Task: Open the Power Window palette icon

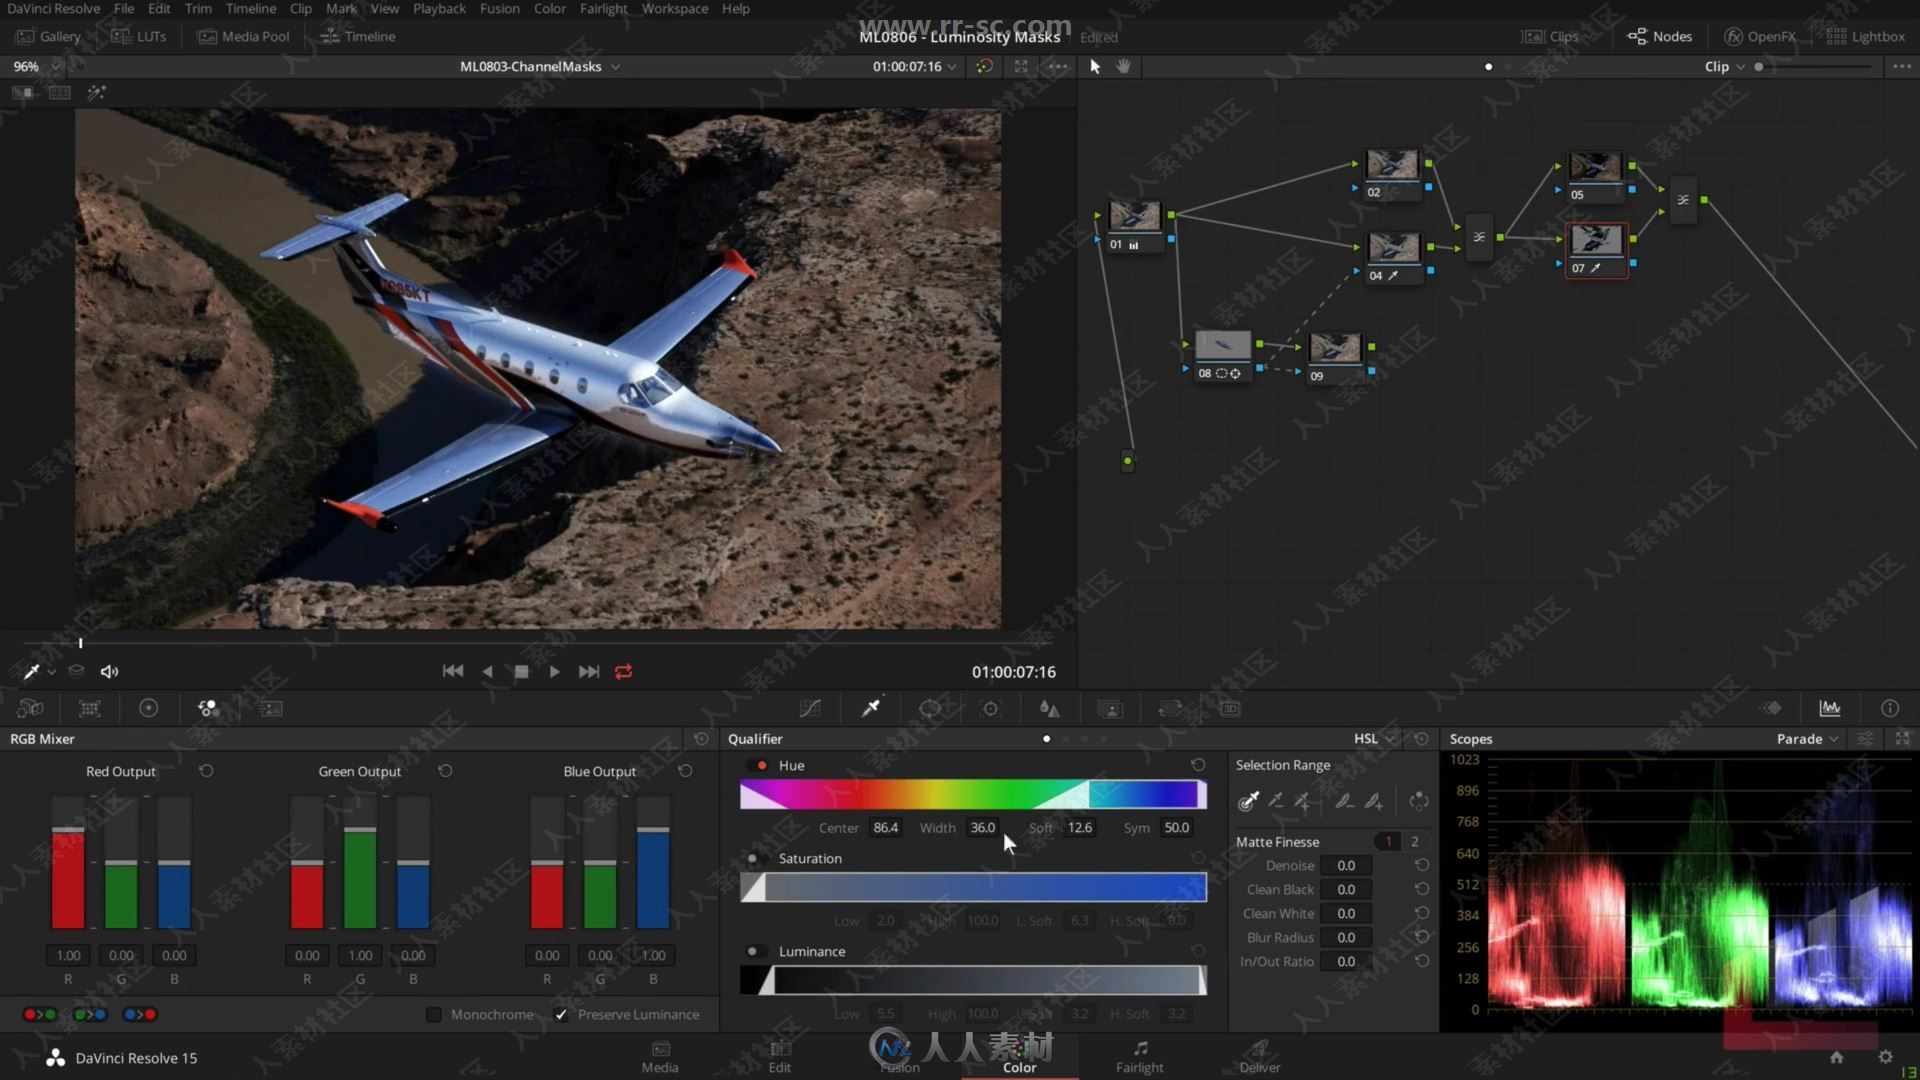Action: click(930, 708)
